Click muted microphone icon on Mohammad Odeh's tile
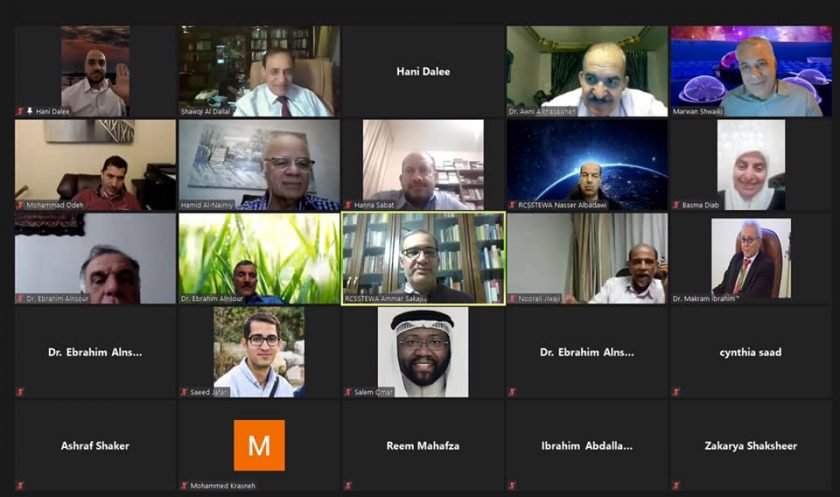Screen dimensions: 840x497 20,205
